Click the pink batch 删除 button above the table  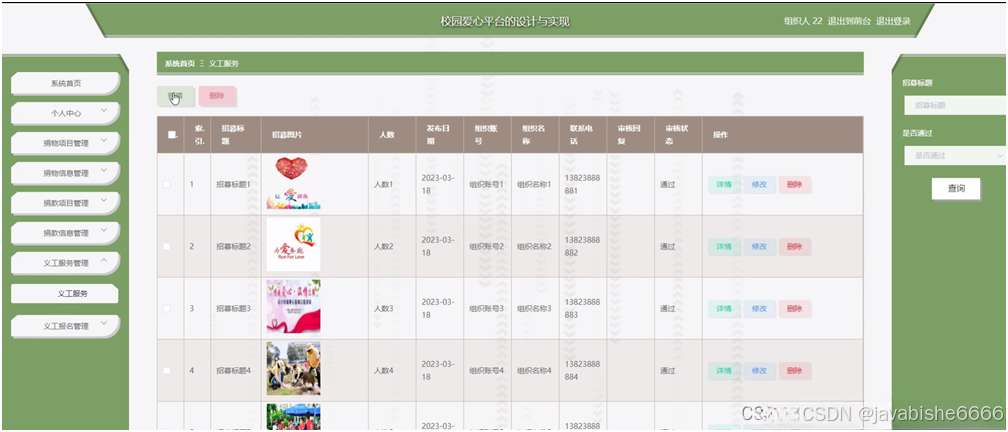click(217, 96)
